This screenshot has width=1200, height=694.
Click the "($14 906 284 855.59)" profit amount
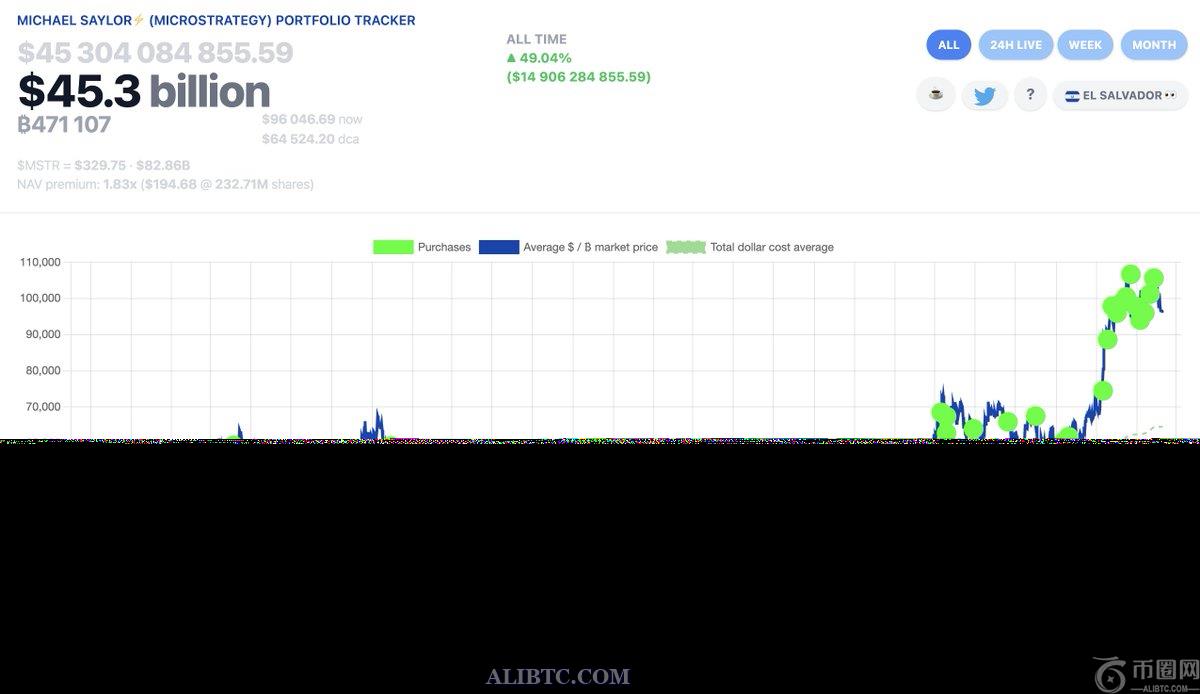pos(578,77)
